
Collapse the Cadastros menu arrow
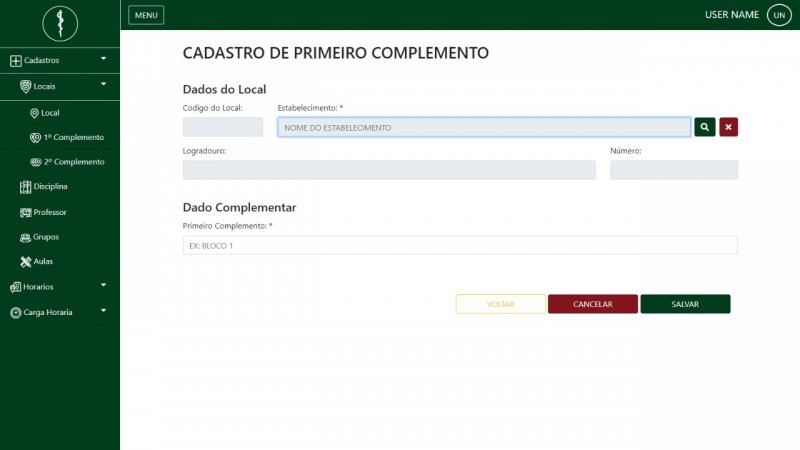coord(103,60)
